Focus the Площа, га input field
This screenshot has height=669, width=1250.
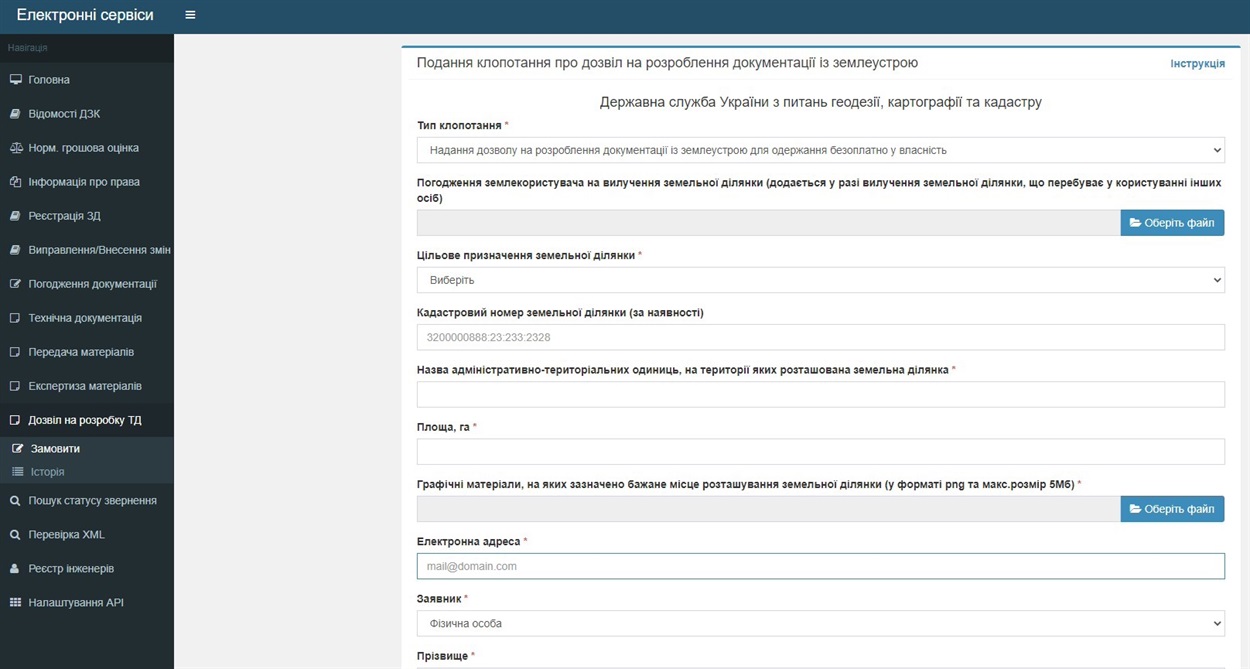point(820,452)
